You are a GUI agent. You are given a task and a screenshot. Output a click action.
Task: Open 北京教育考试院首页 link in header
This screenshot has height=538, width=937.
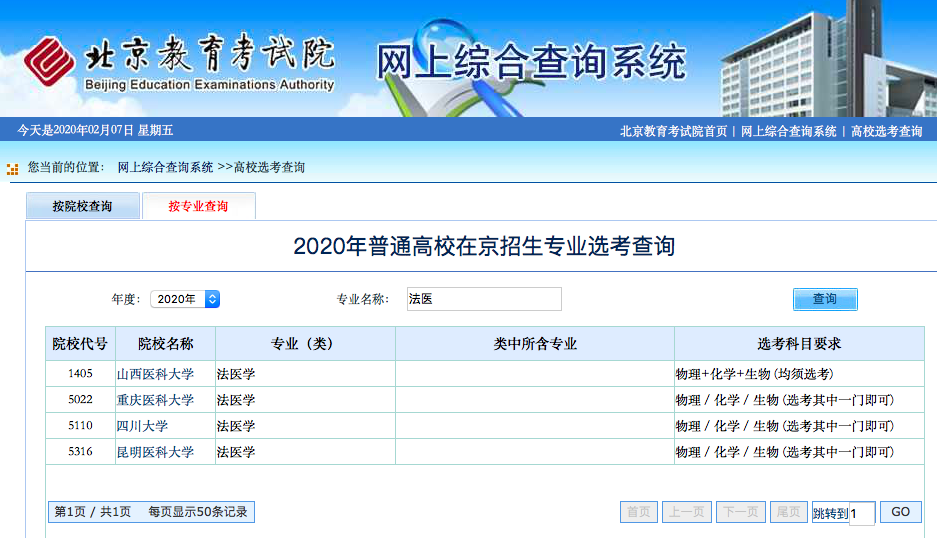[x=673, y=131]
